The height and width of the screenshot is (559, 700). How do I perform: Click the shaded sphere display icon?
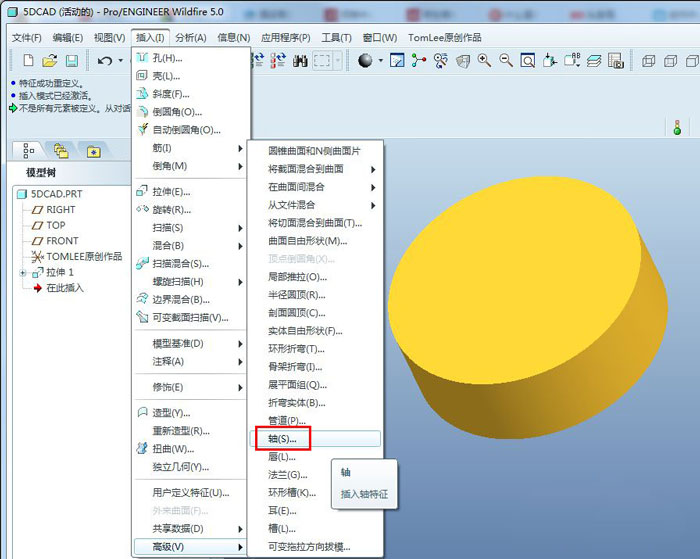[365, 61]
